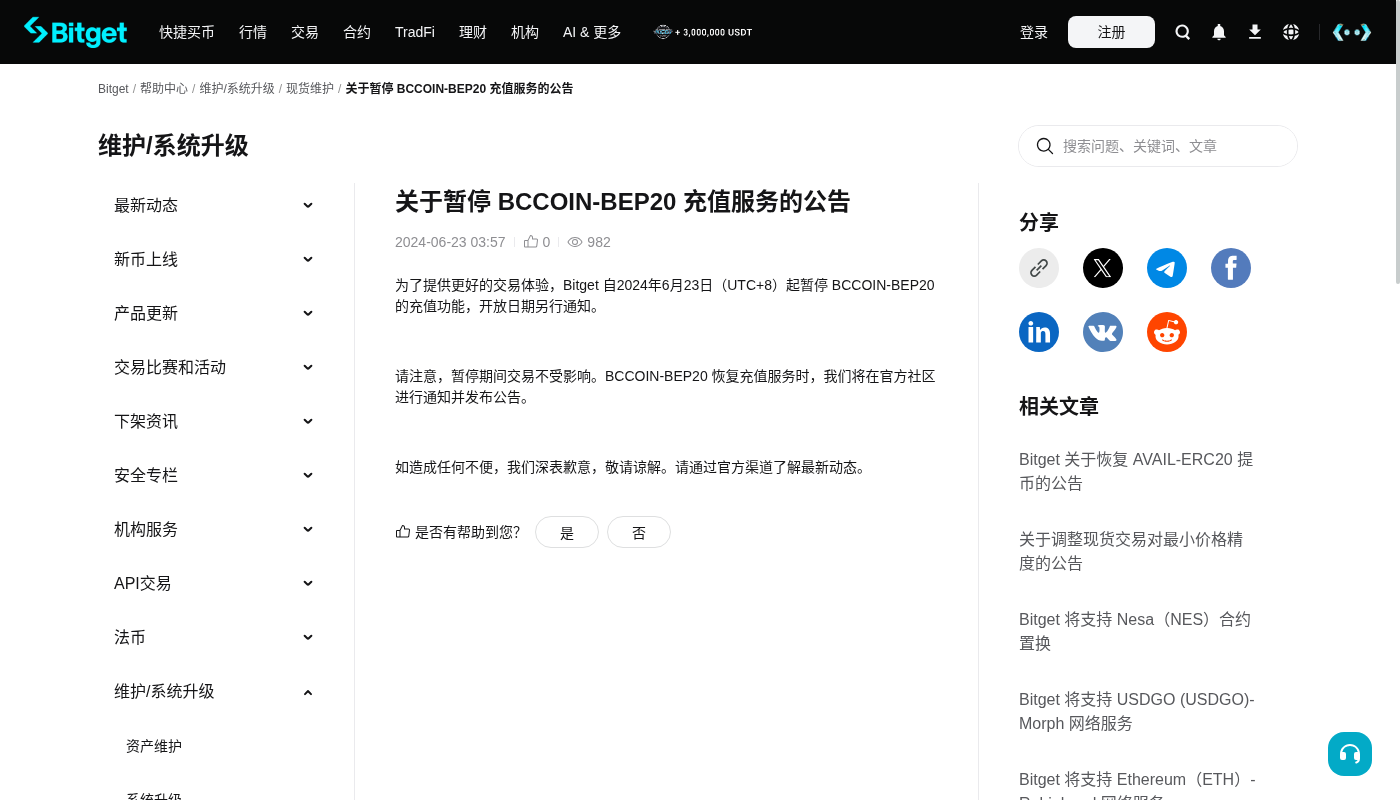
Task: Click the 3,000,000 USDT promo banner
Action: 703,32
